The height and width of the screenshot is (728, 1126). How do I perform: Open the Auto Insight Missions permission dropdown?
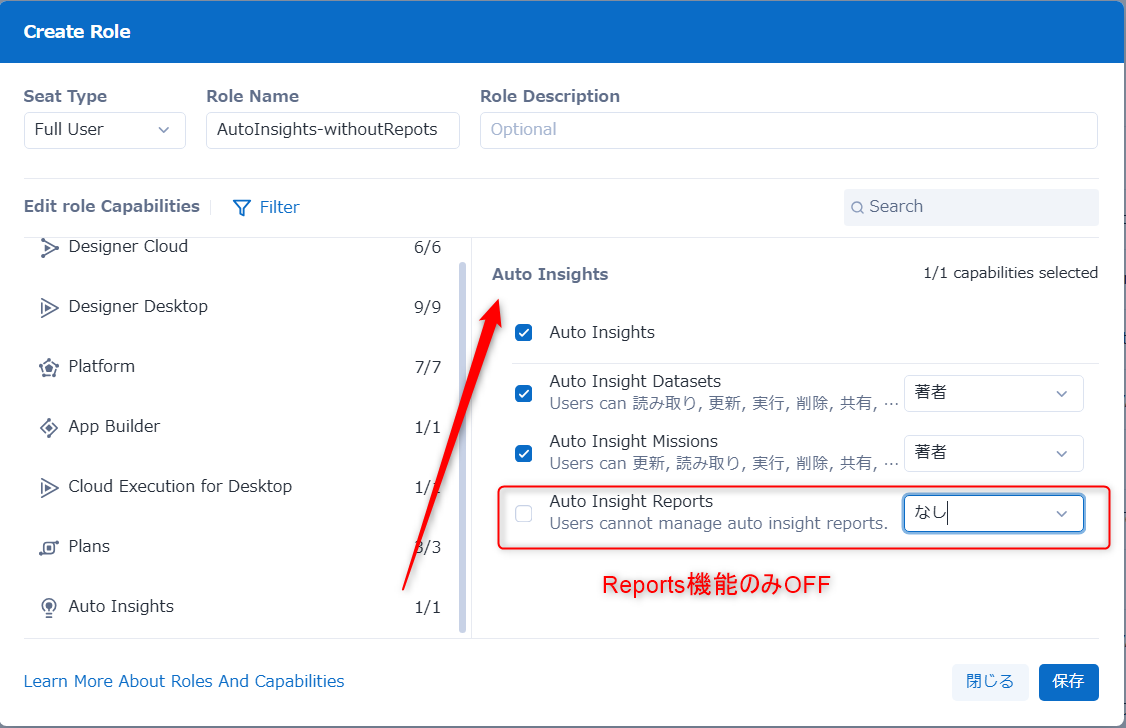coord(994,453)
